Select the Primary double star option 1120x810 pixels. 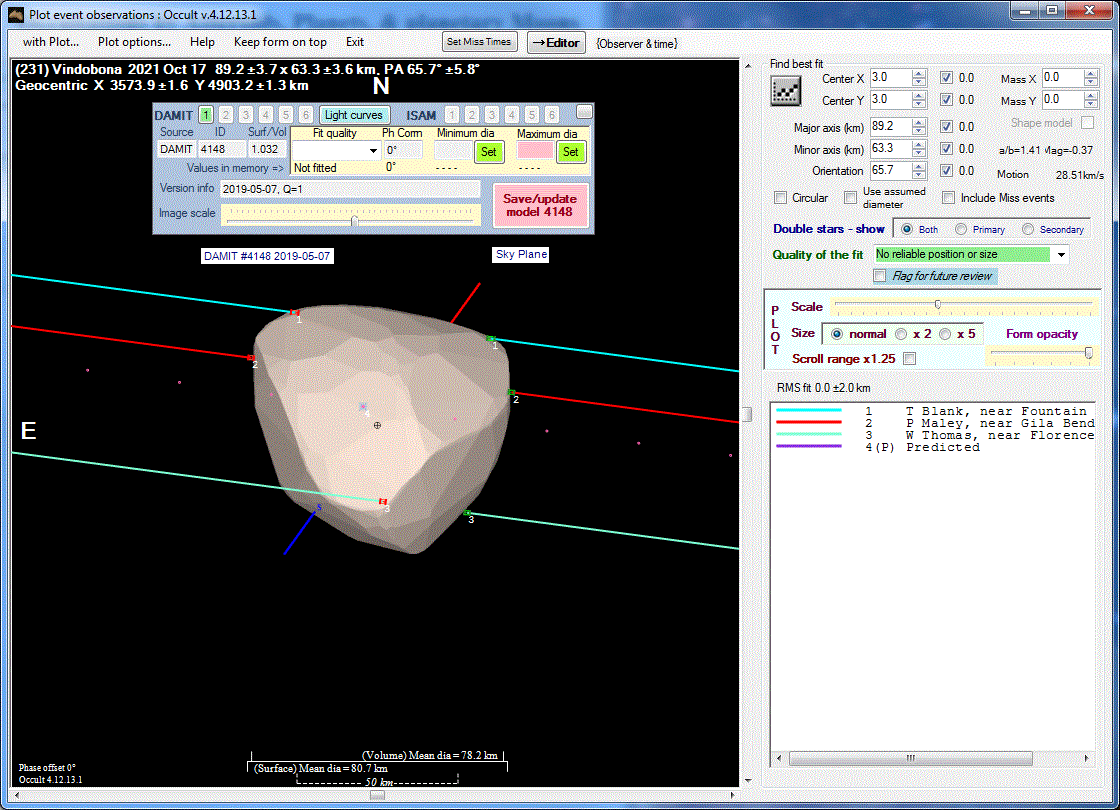click(x=962, y=229)
